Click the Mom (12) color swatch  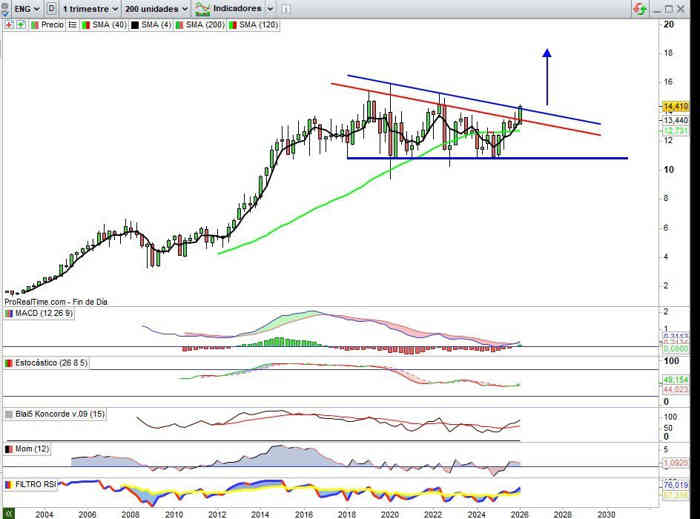click(x=9, y=450)
